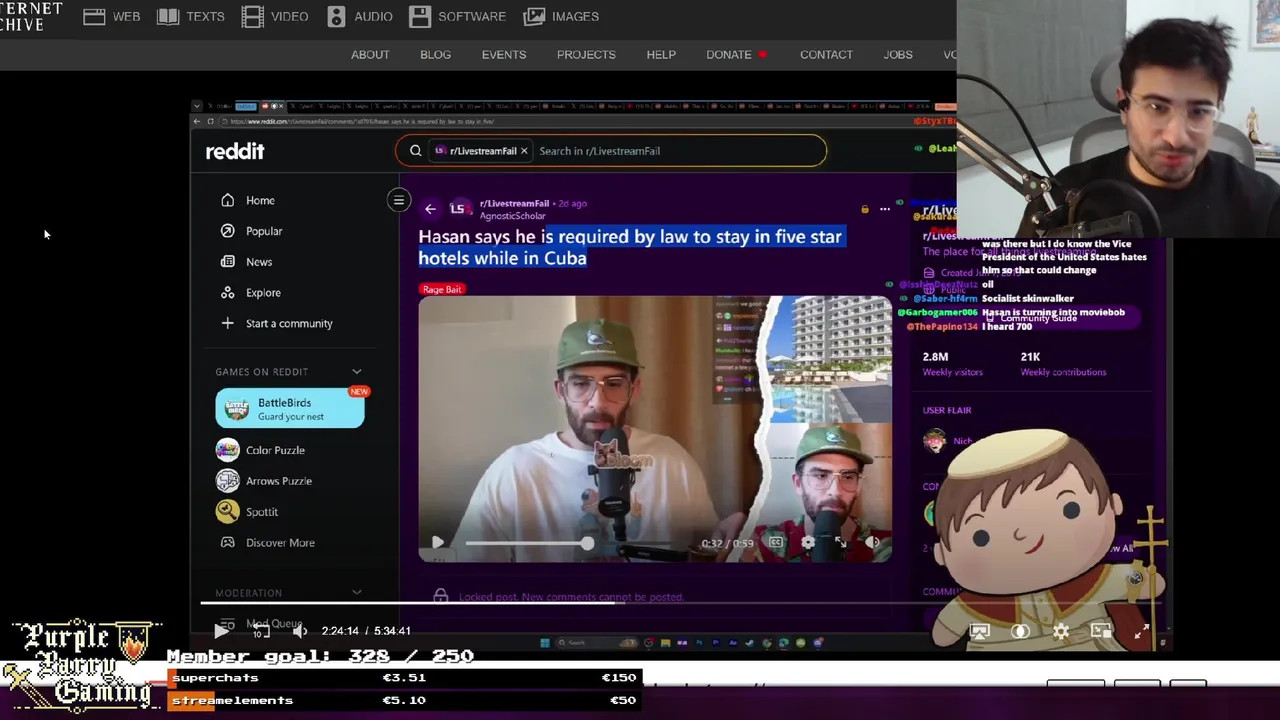Remove the r/LivestreamFail search filter
The height and width of the screenshot is (720, 1280).
tap(524, 151)
